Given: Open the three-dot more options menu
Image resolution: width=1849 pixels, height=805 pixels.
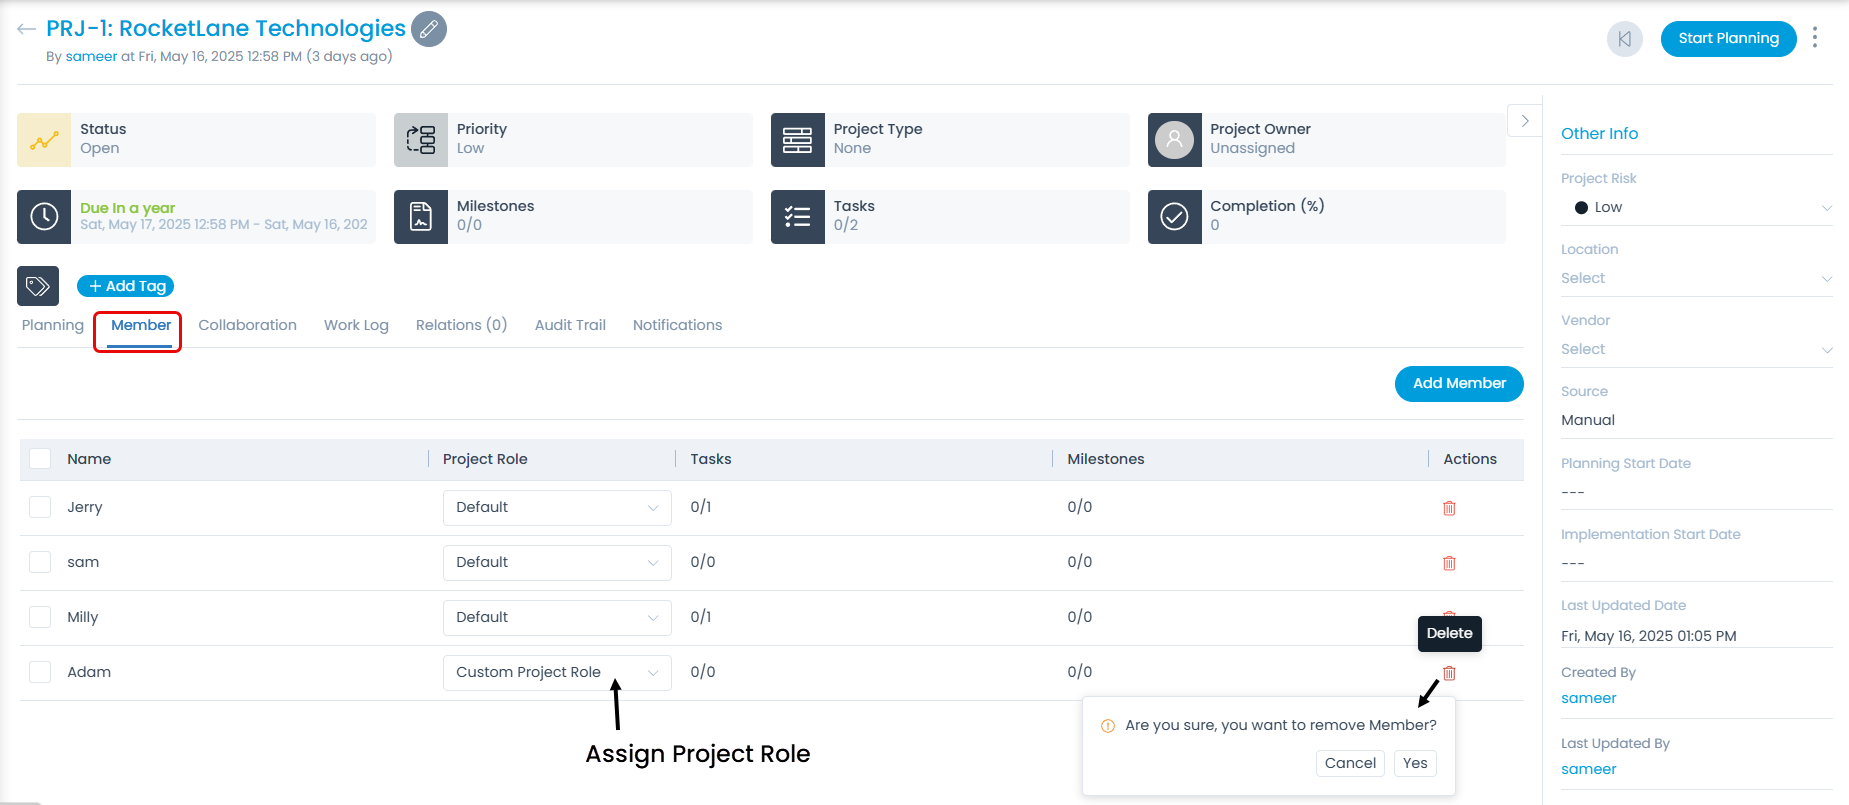Looking at the screenshot, I should [x=1814, y=38].
